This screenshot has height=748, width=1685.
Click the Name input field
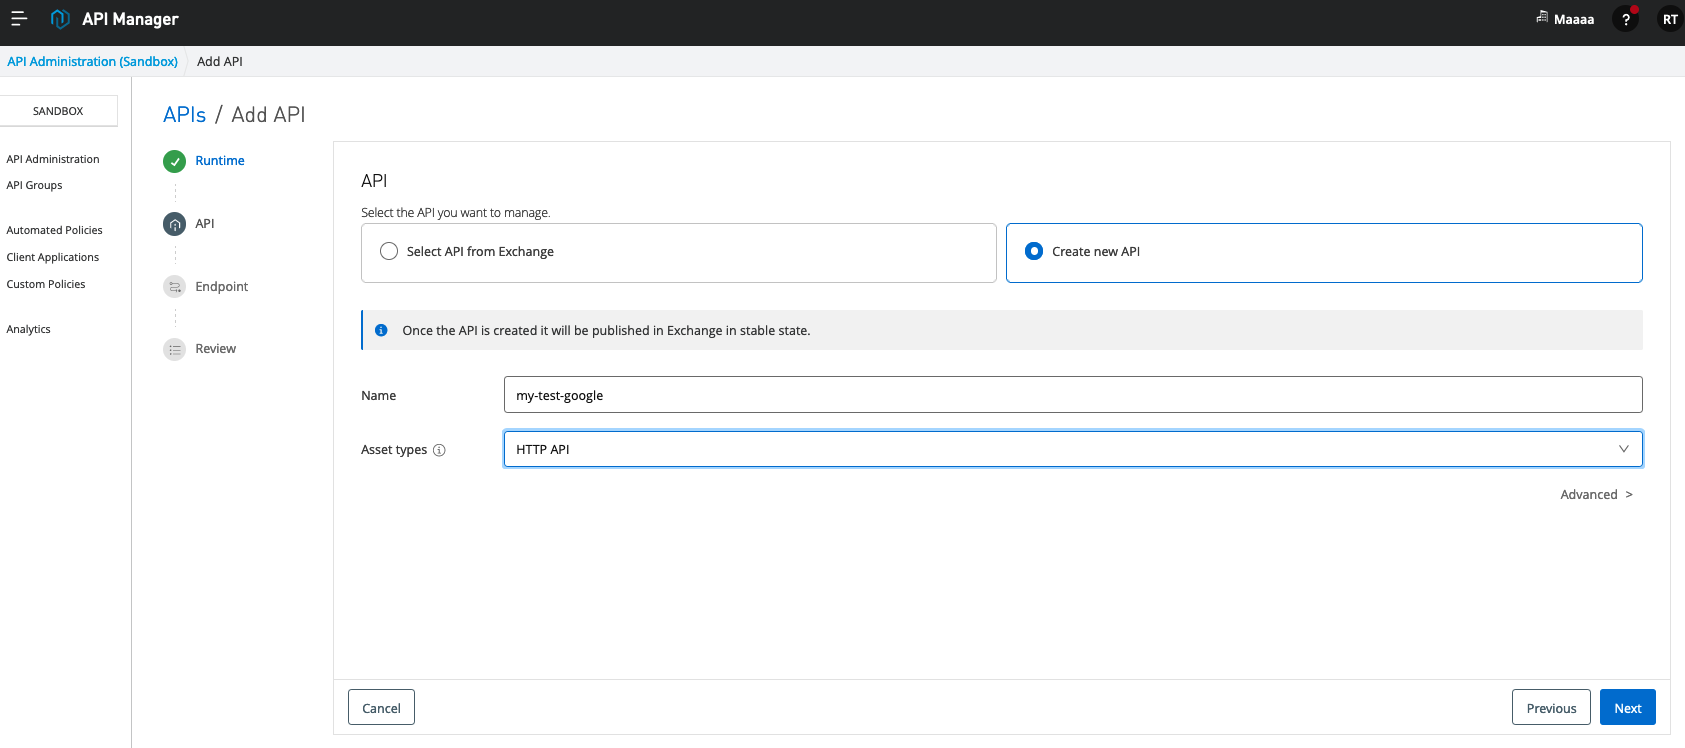coord(1072,395)
